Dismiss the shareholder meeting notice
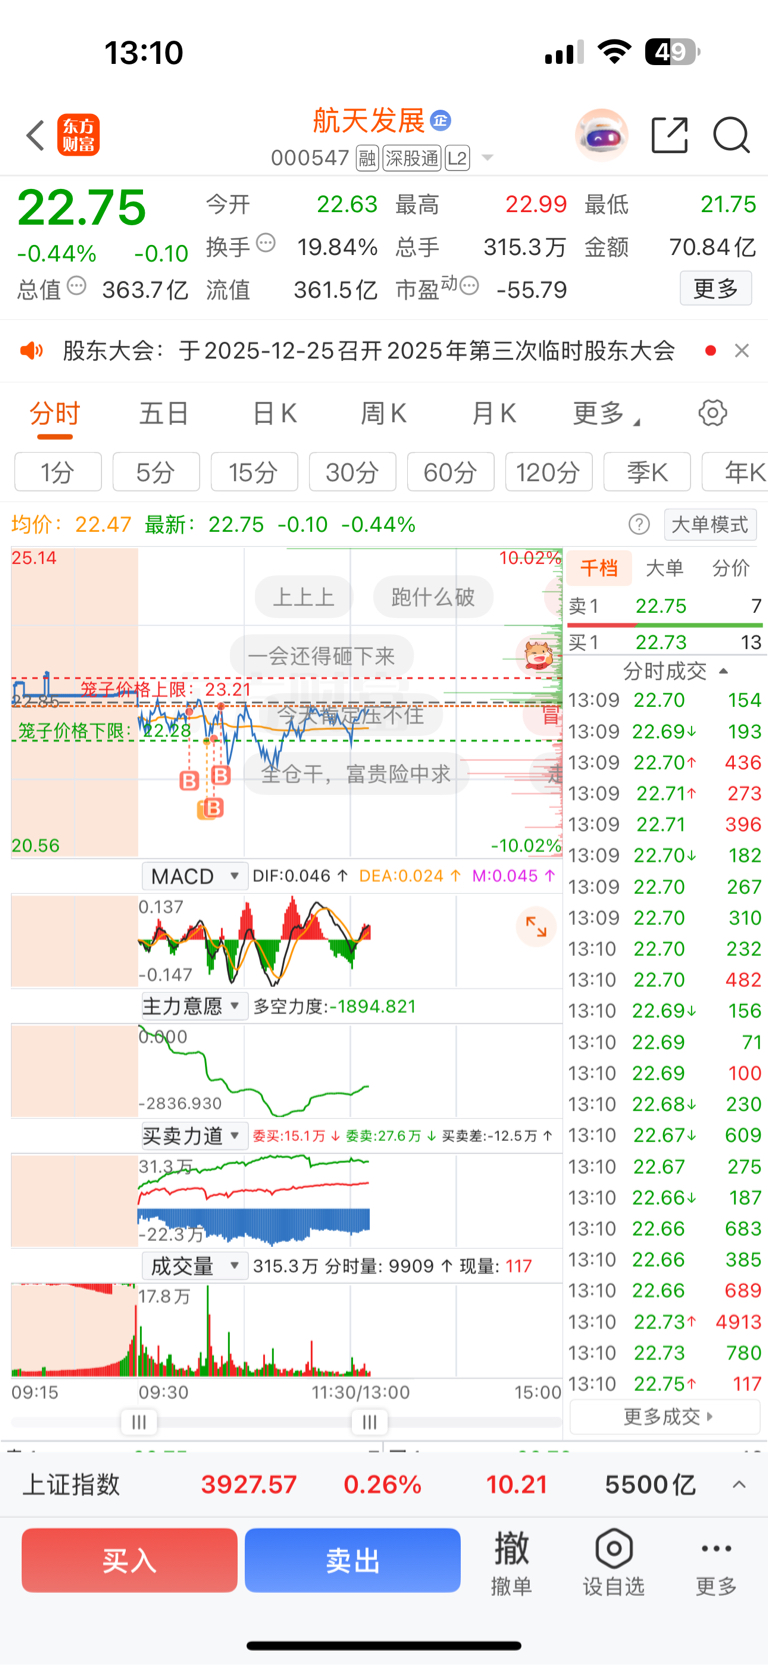Screen dimensions: 768x1665 (741, 350)
